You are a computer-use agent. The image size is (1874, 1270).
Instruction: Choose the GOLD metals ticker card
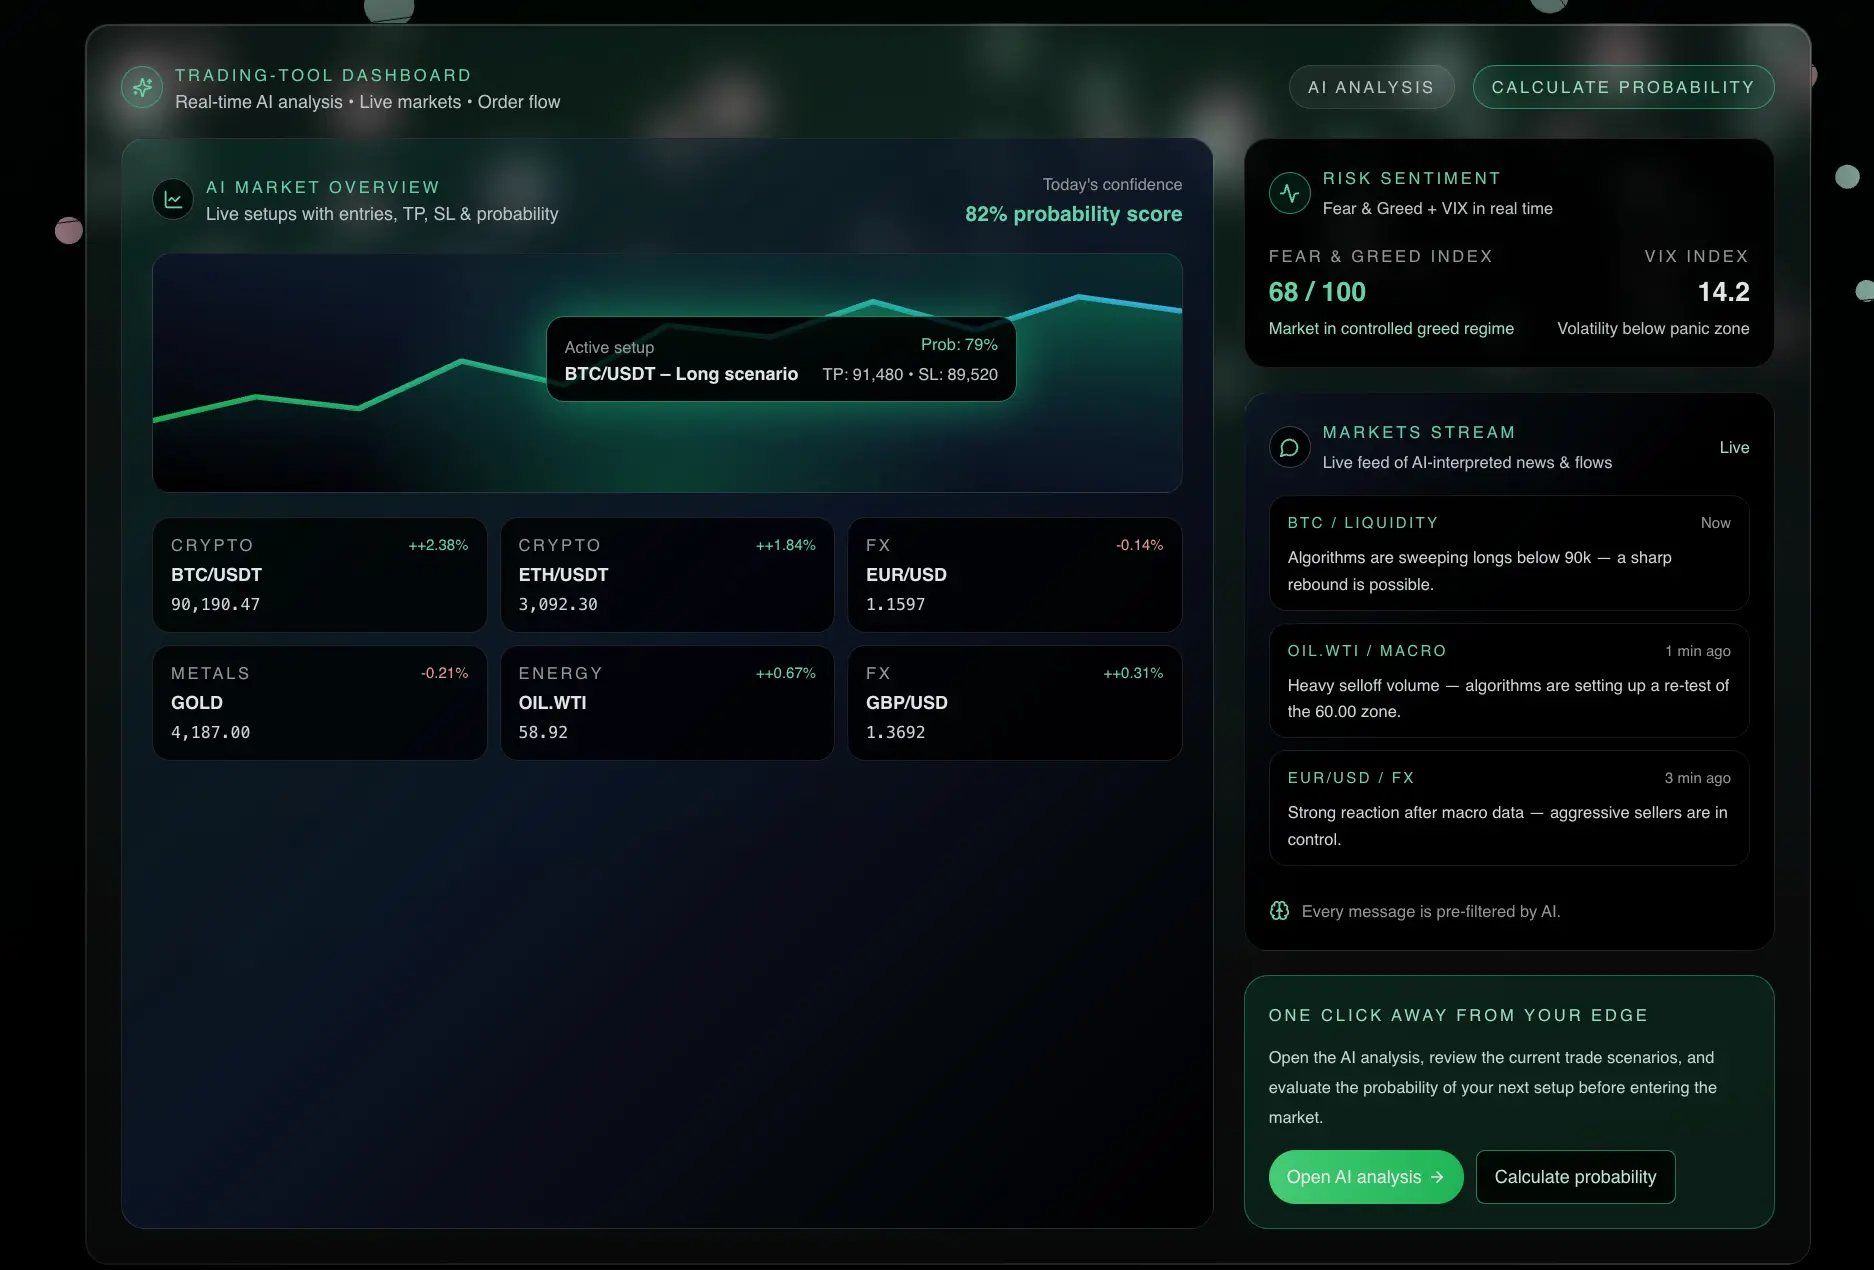click(x=319, y=703)
